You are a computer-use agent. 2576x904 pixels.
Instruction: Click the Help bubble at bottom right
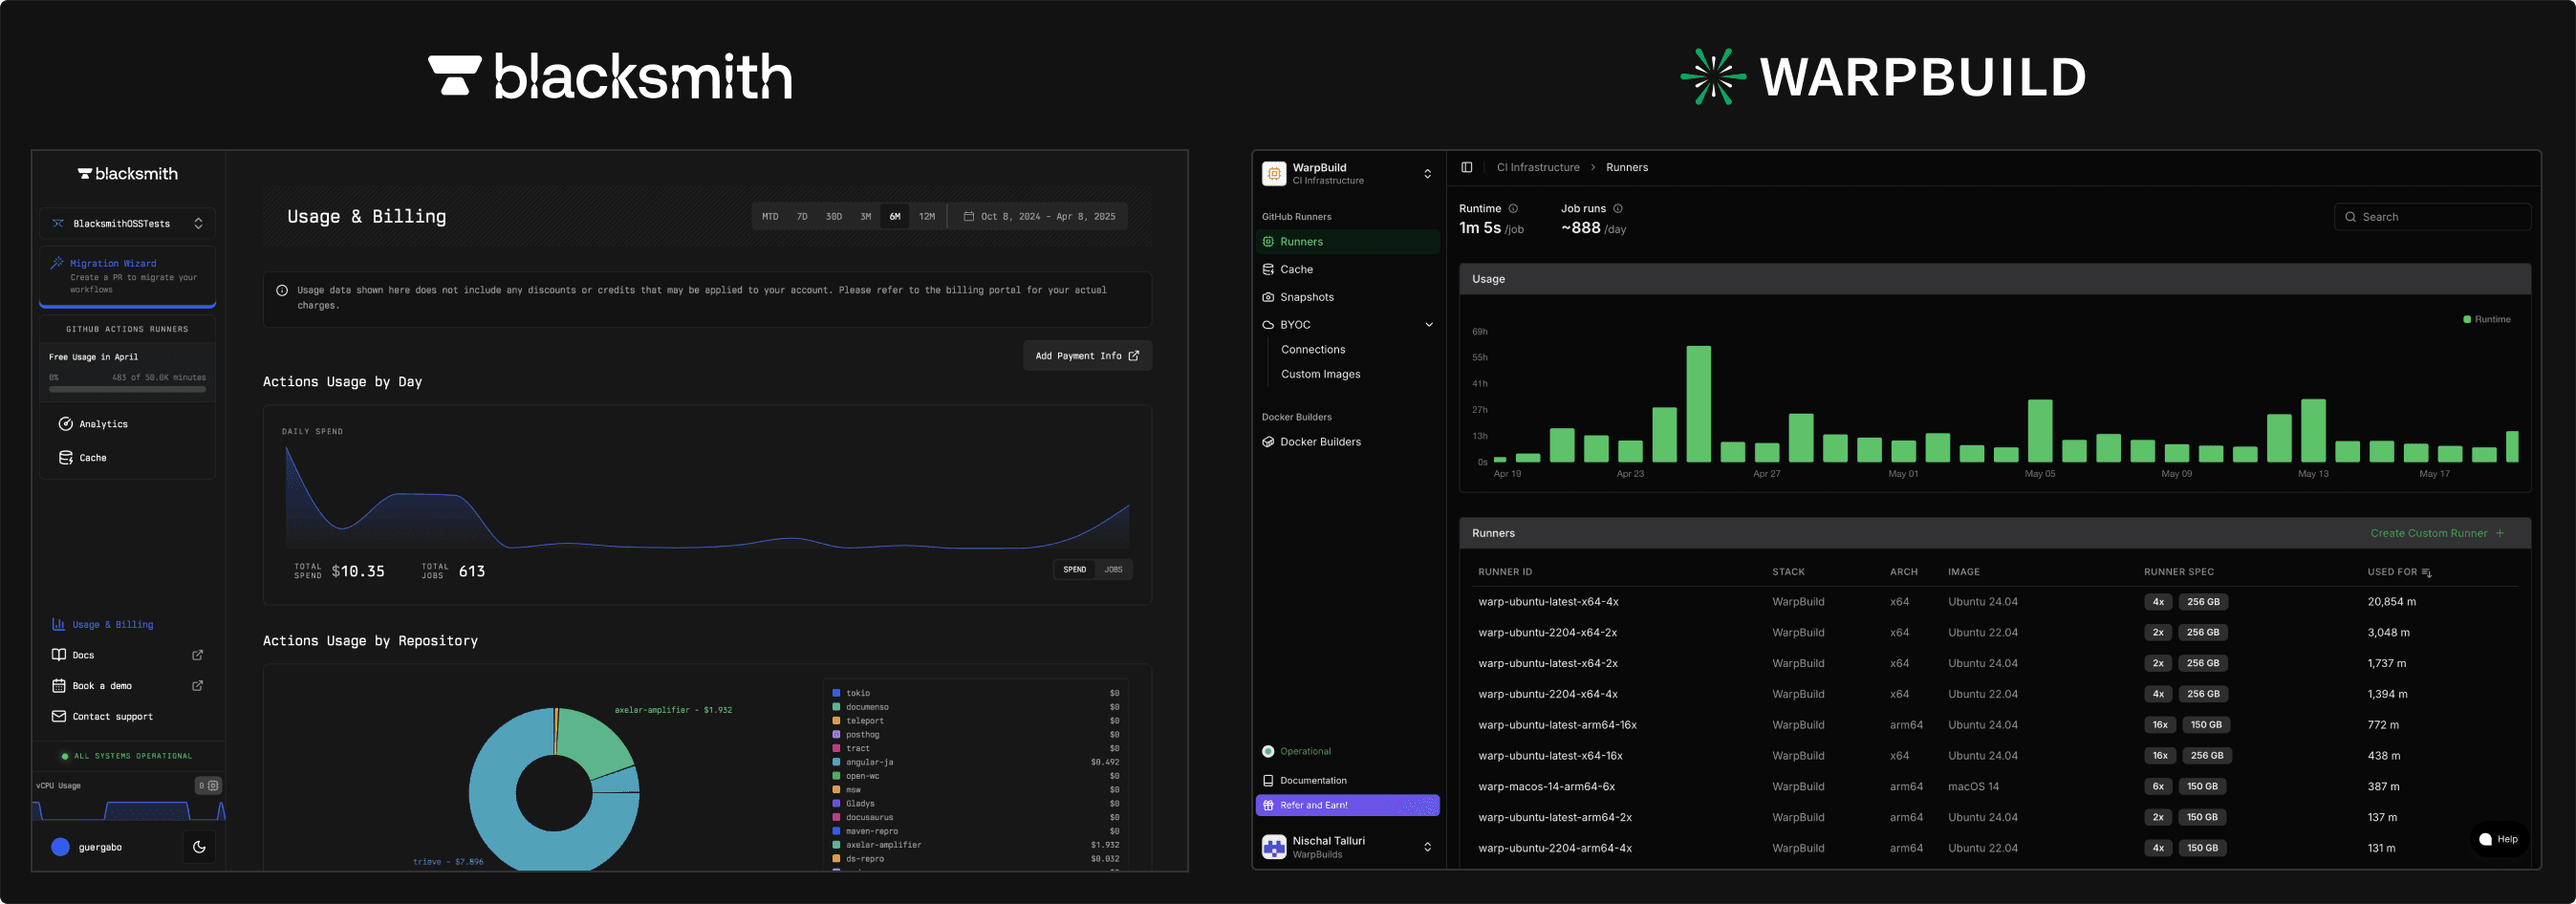point(2499,839)
